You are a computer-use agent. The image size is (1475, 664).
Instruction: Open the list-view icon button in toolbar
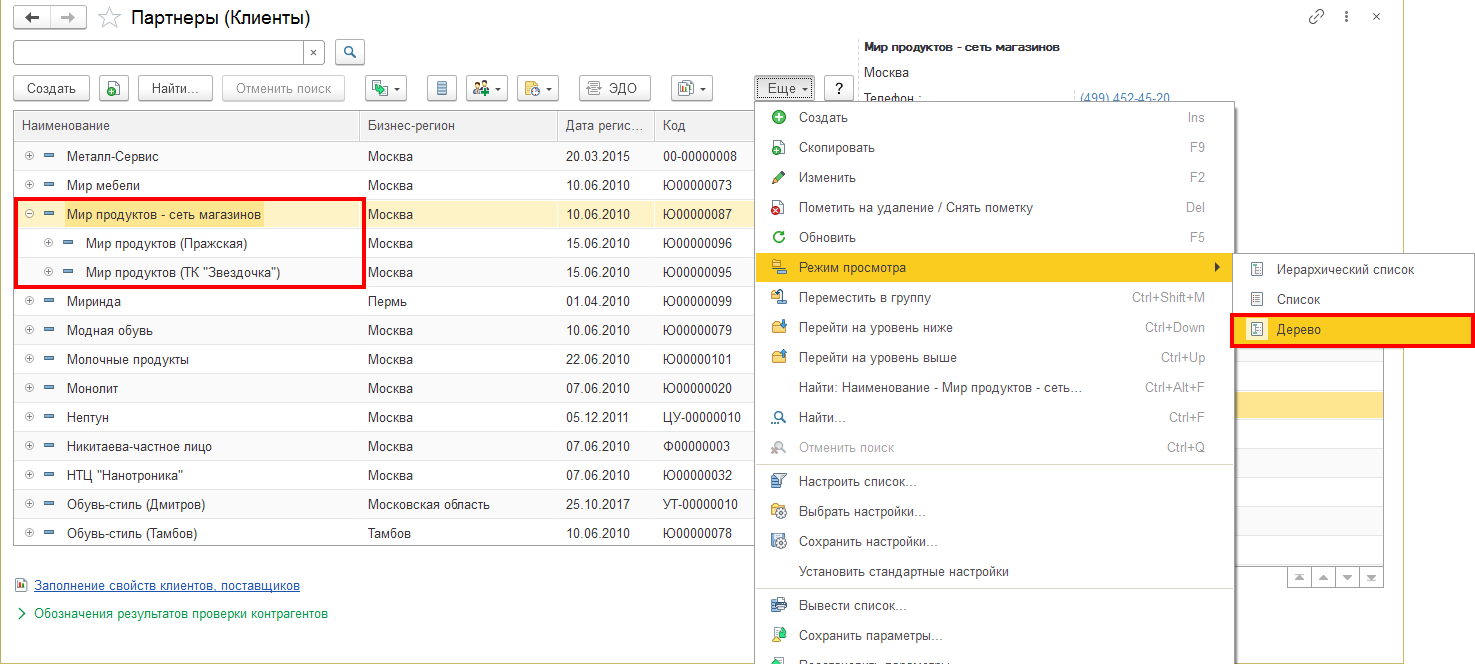pyautogui.click(x=441, y=89)
